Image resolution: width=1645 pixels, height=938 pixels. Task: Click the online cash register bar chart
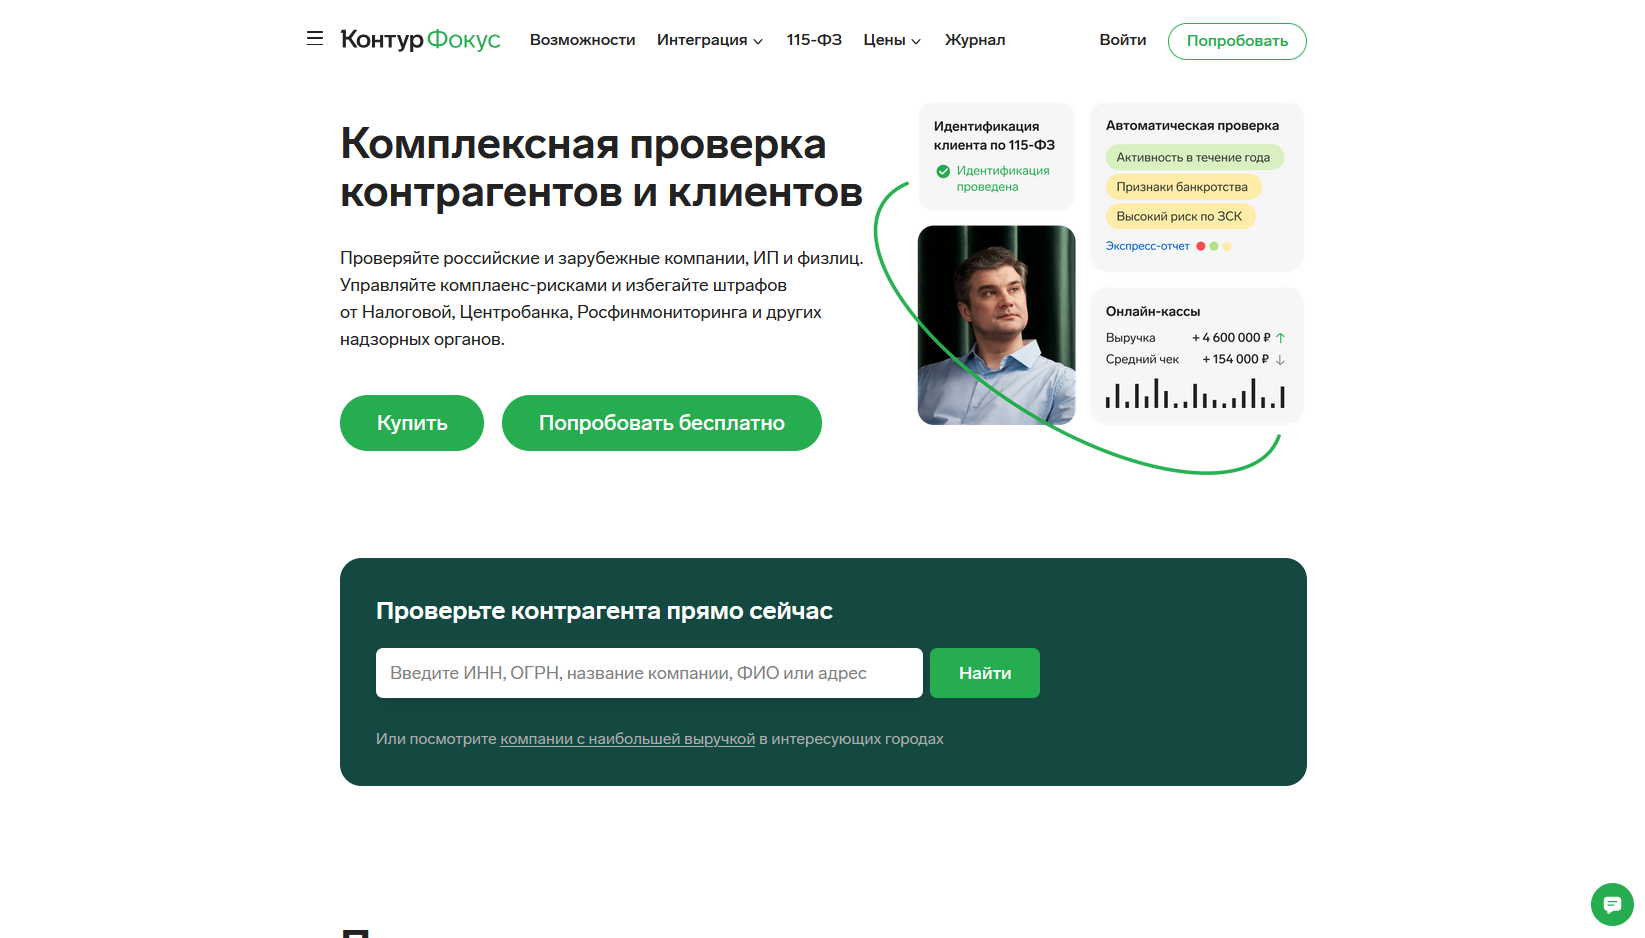[x=1195, y=393]
